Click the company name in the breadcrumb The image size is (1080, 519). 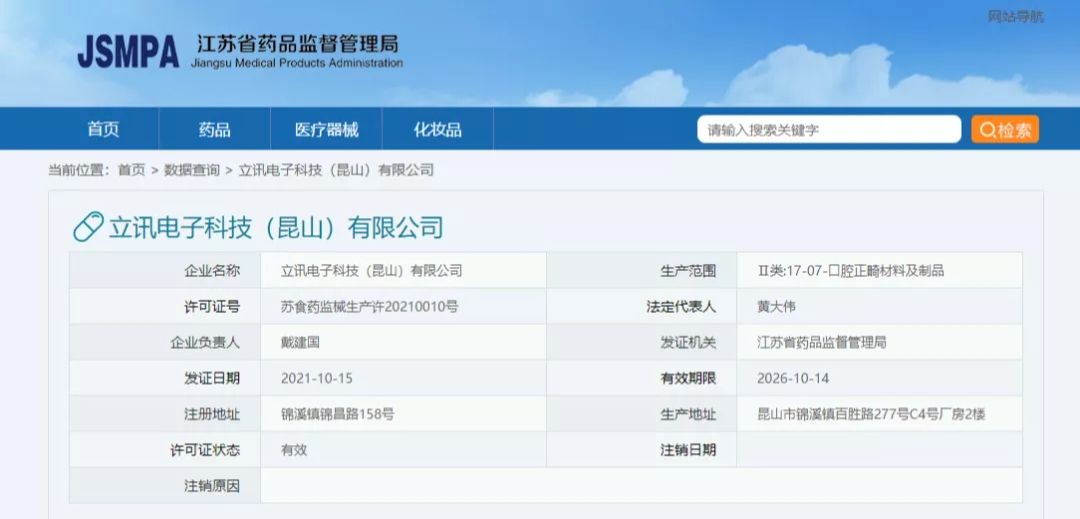click(336, 170)
